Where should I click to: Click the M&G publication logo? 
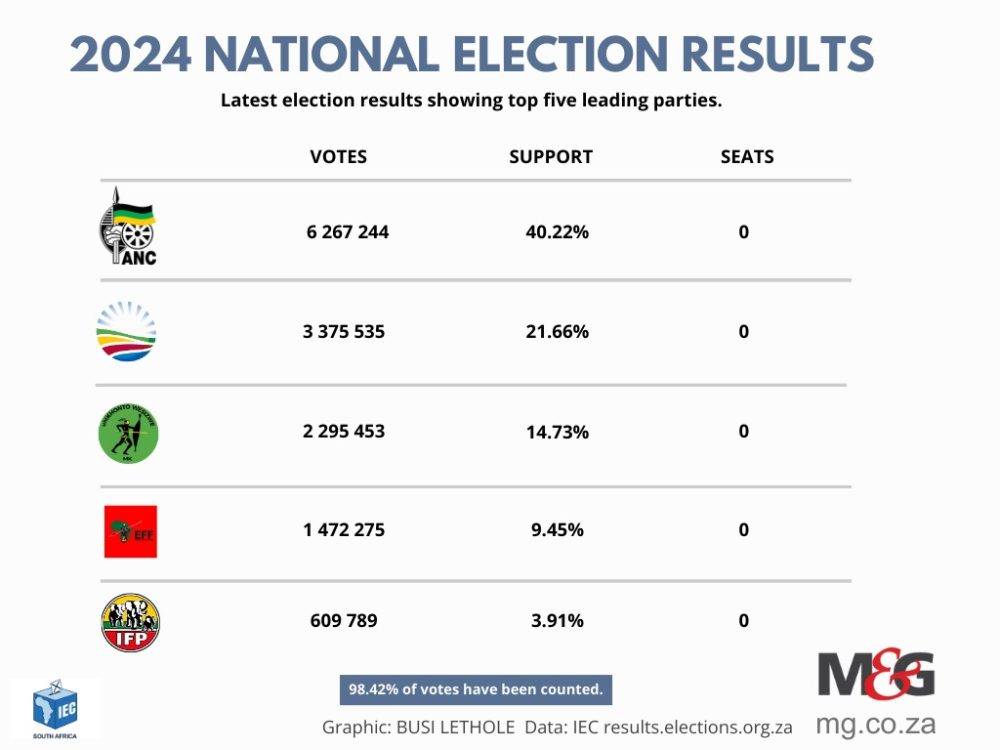pyautogui.click(x=876, y=676)
